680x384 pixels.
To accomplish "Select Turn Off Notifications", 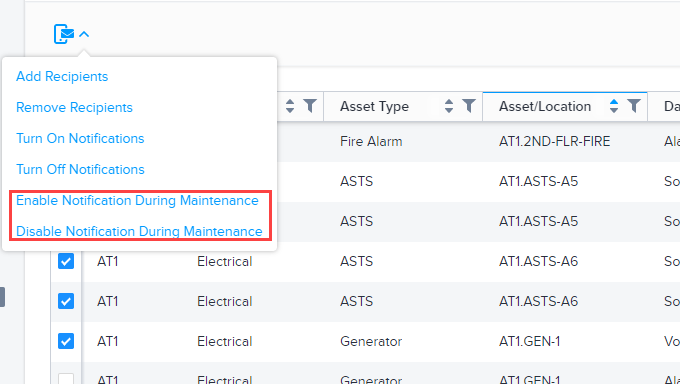I will [x=80, y=169].
